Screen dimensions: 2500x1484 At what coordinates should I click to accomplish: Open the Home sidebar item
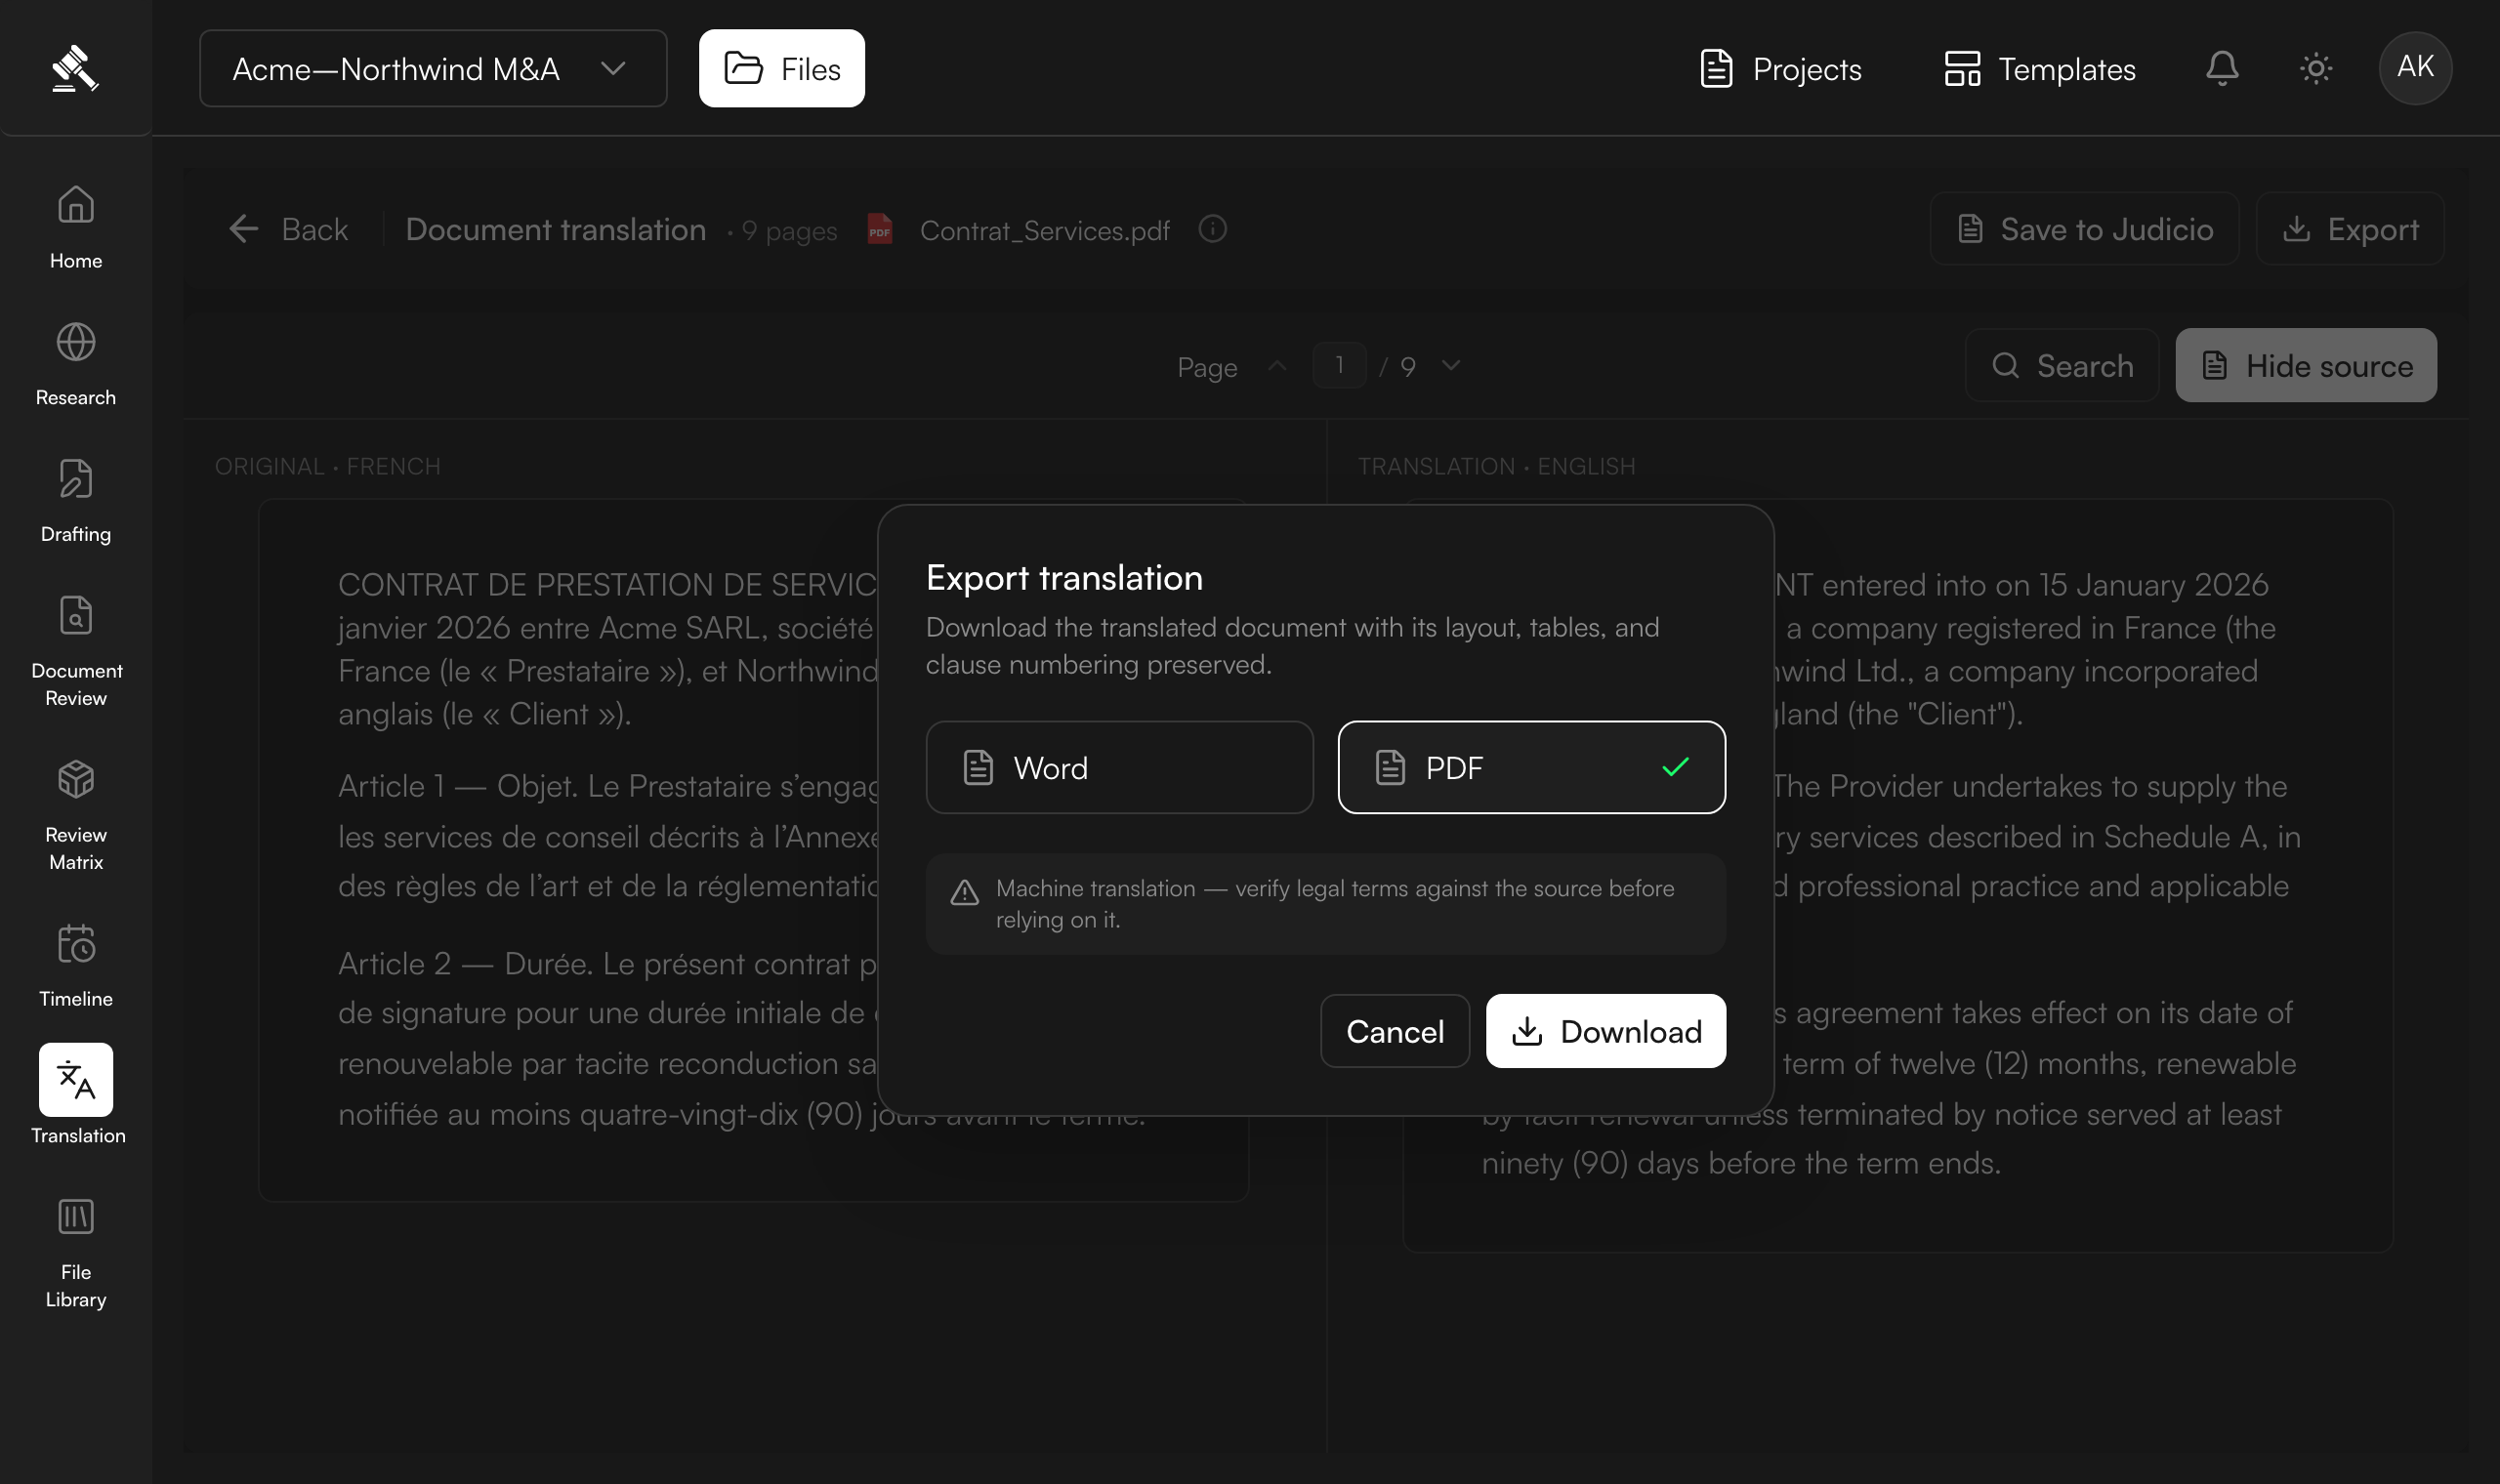[x=76, y=227]
